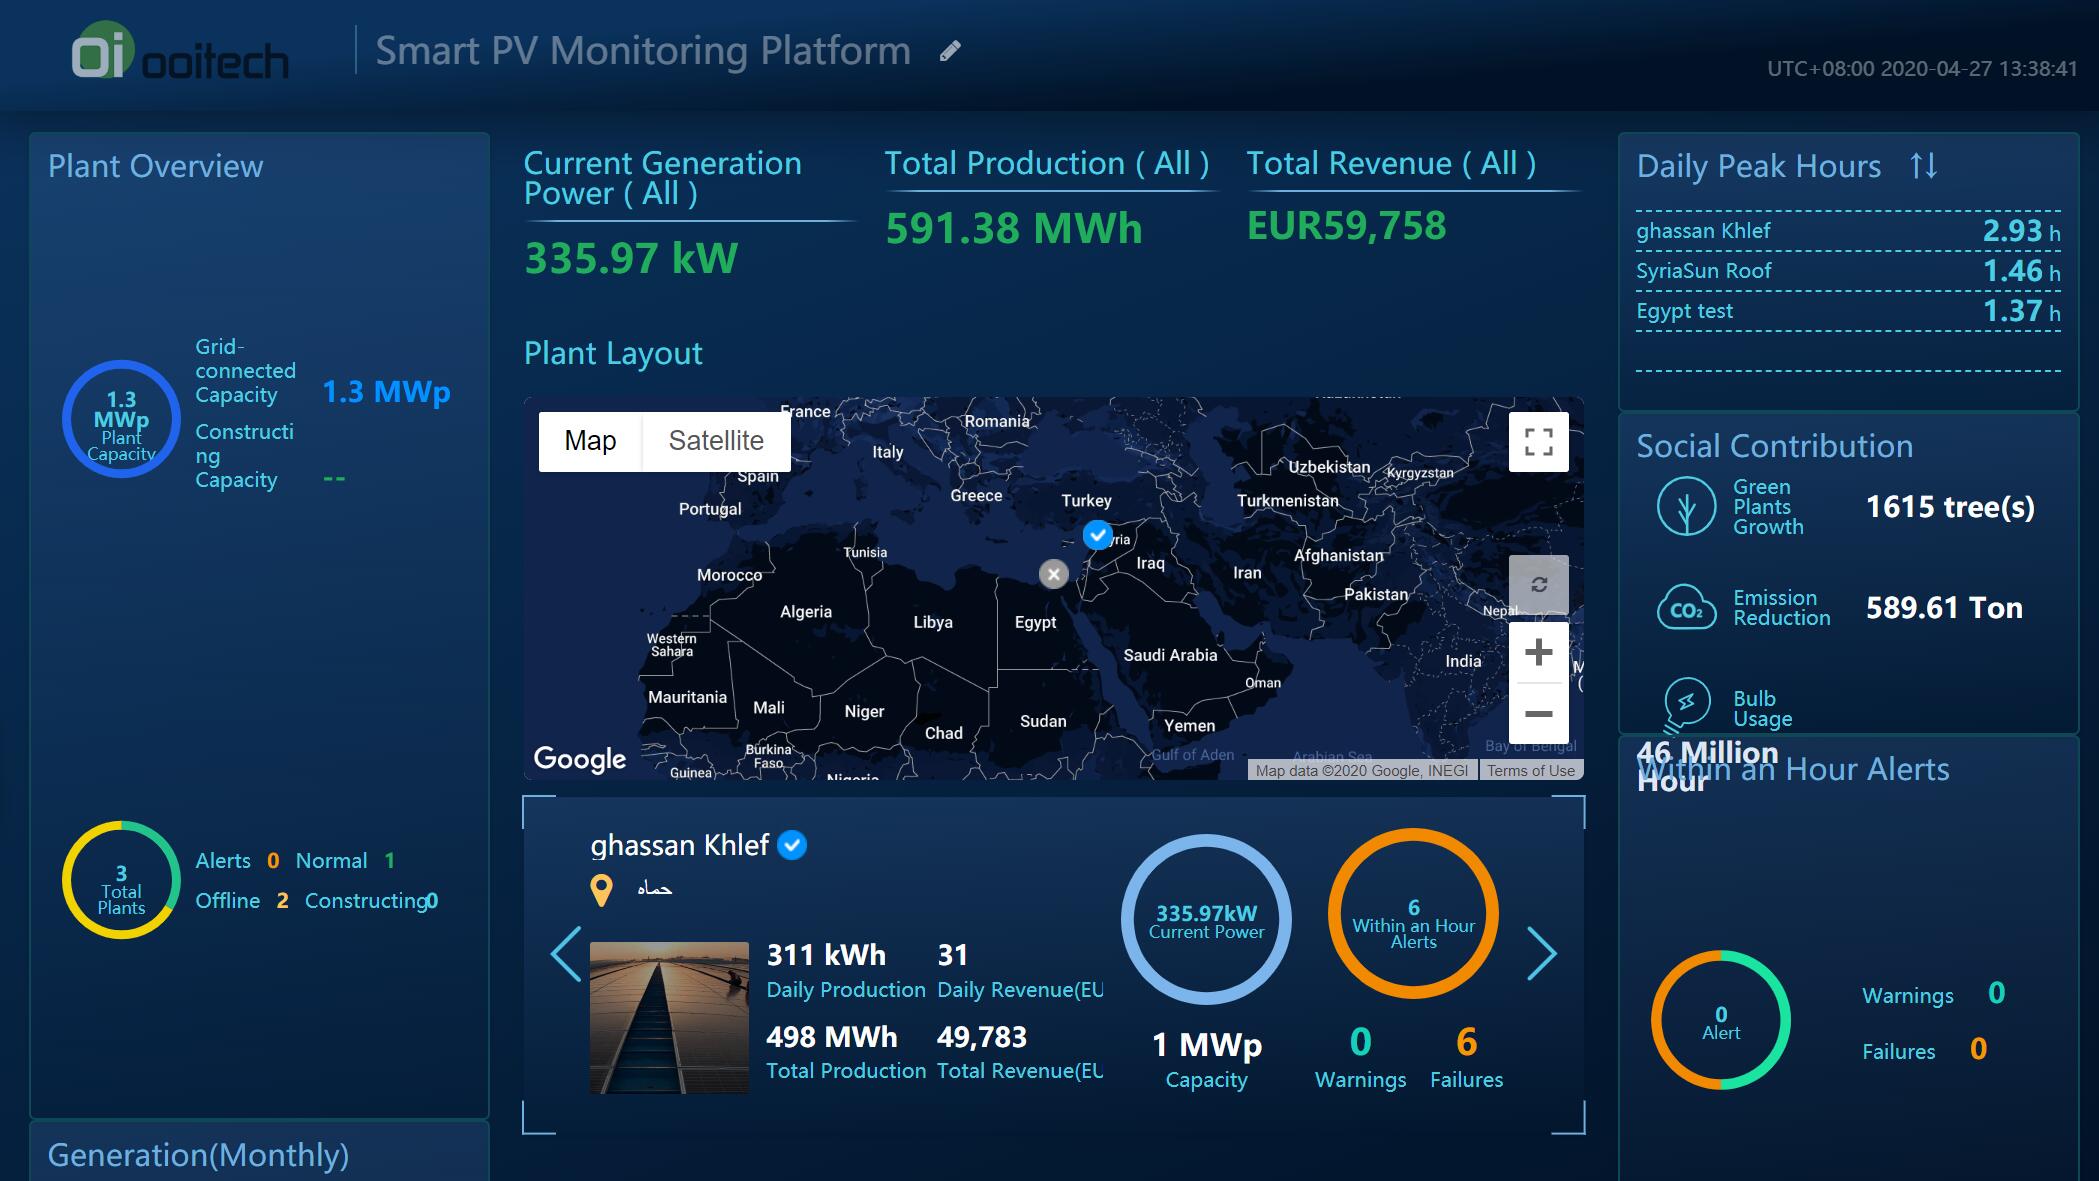Click the ooitech logo
Screen dimensions: 2099x1181
[x=180, y=52]
